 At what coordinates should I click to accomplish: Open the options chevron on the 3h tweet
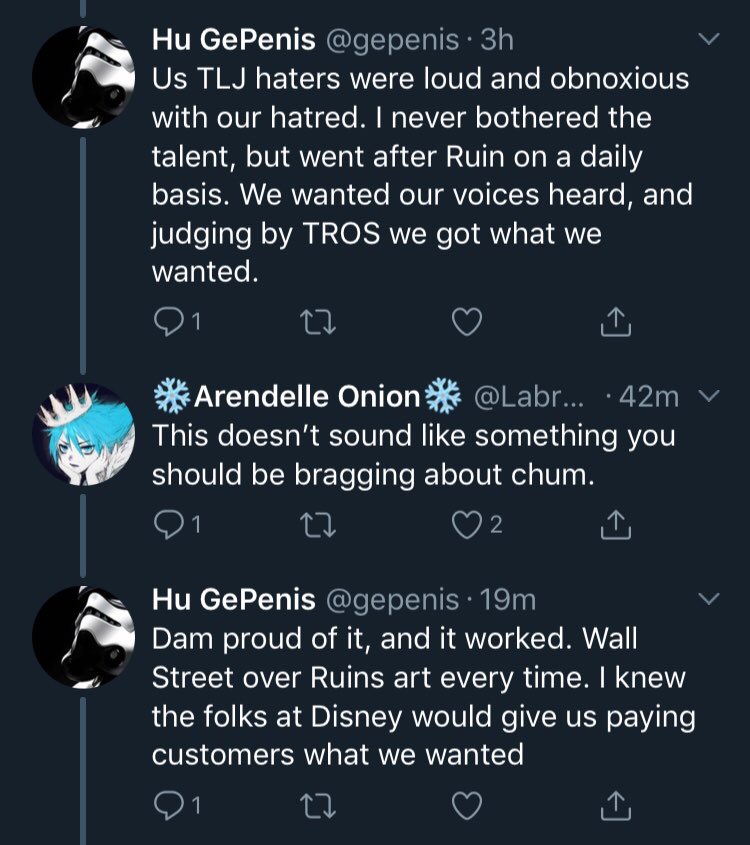click(x=708, y=40)
